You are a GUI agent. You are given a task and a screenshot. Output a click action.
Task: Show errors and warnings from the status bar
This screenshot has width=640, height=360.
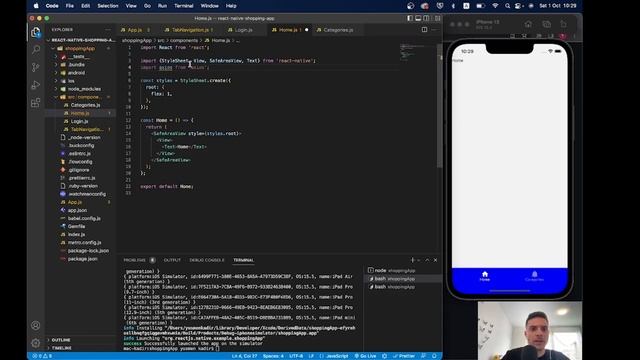coord(42,356)
